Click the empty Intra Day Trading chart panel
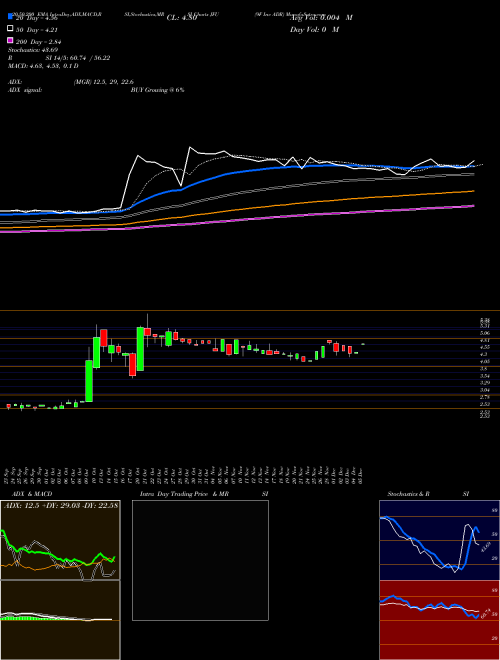Screen dimensions: 500x660 200,560
